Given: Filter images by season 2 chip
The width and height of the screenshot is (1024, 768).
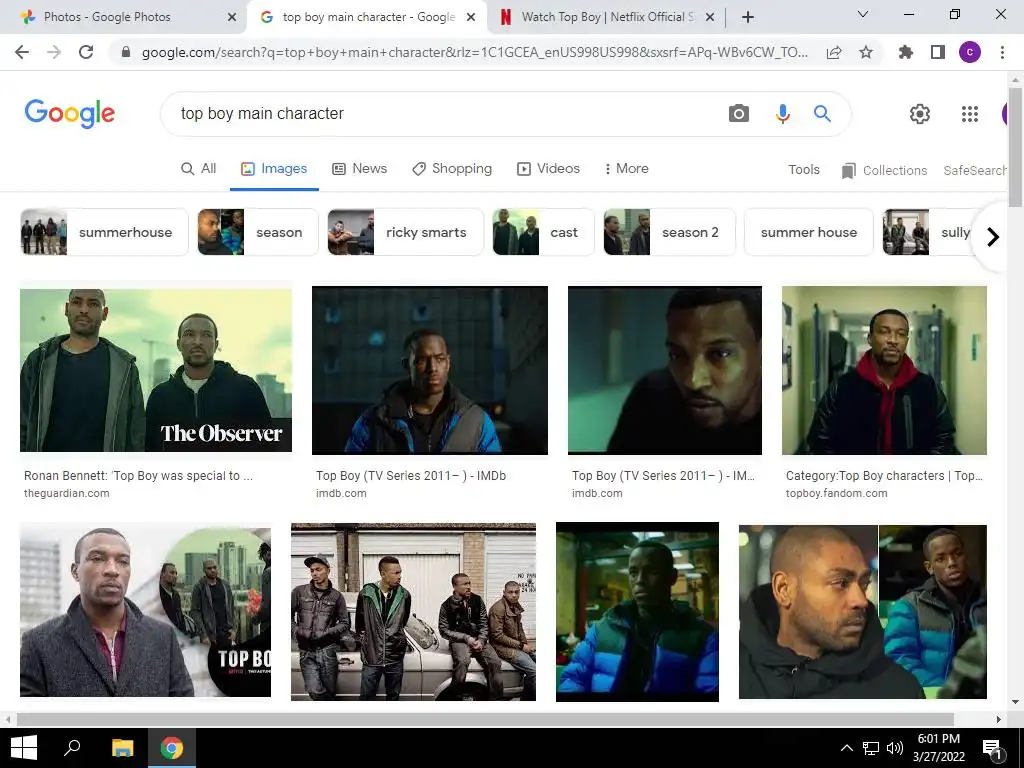Looking at the screenshot, I should click(x=669, y=232).
